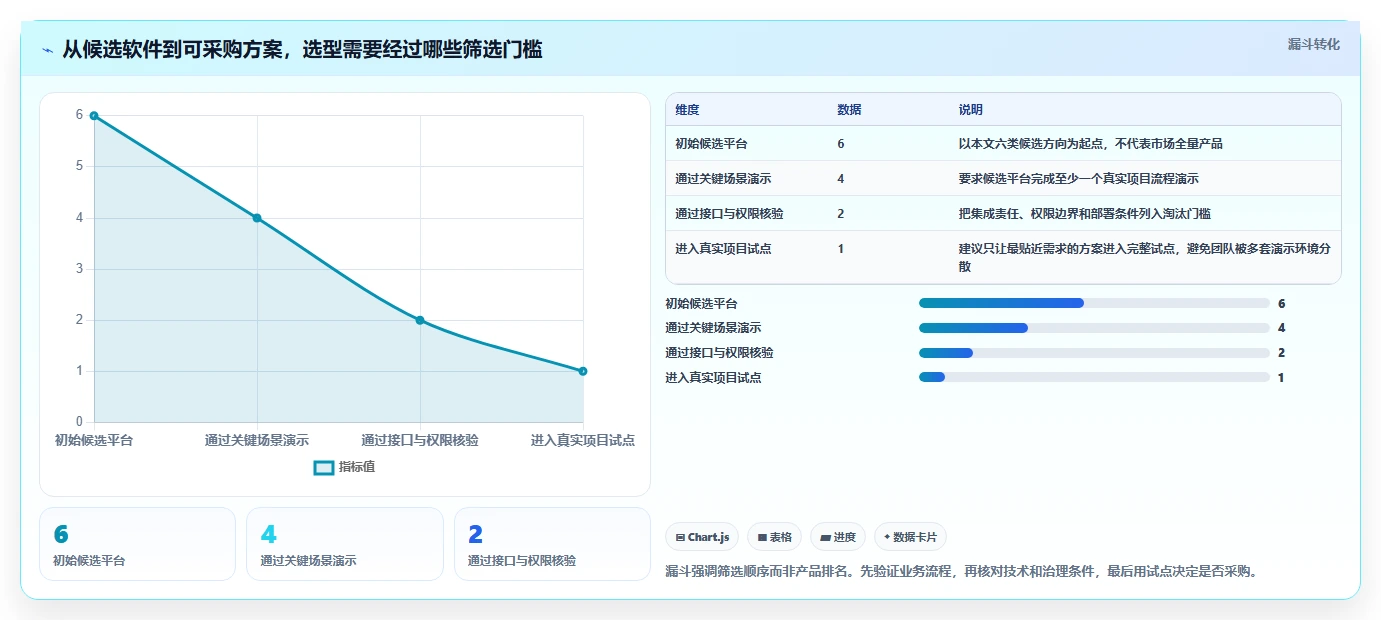Image resolution: width=1381 pixels, height=620 pixels.
Task: Click x-axis label 通过关键场景演示
Action: point(257,441)
